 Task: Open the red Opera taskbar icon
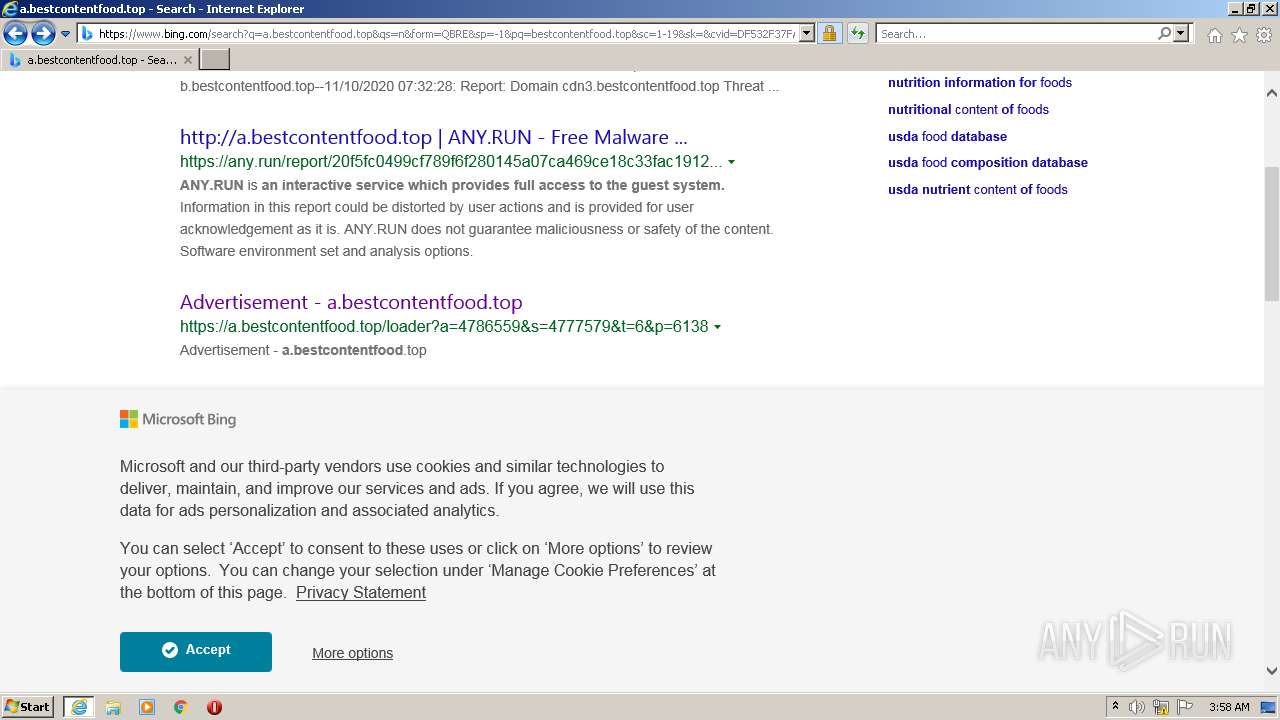tap(214, 707)
